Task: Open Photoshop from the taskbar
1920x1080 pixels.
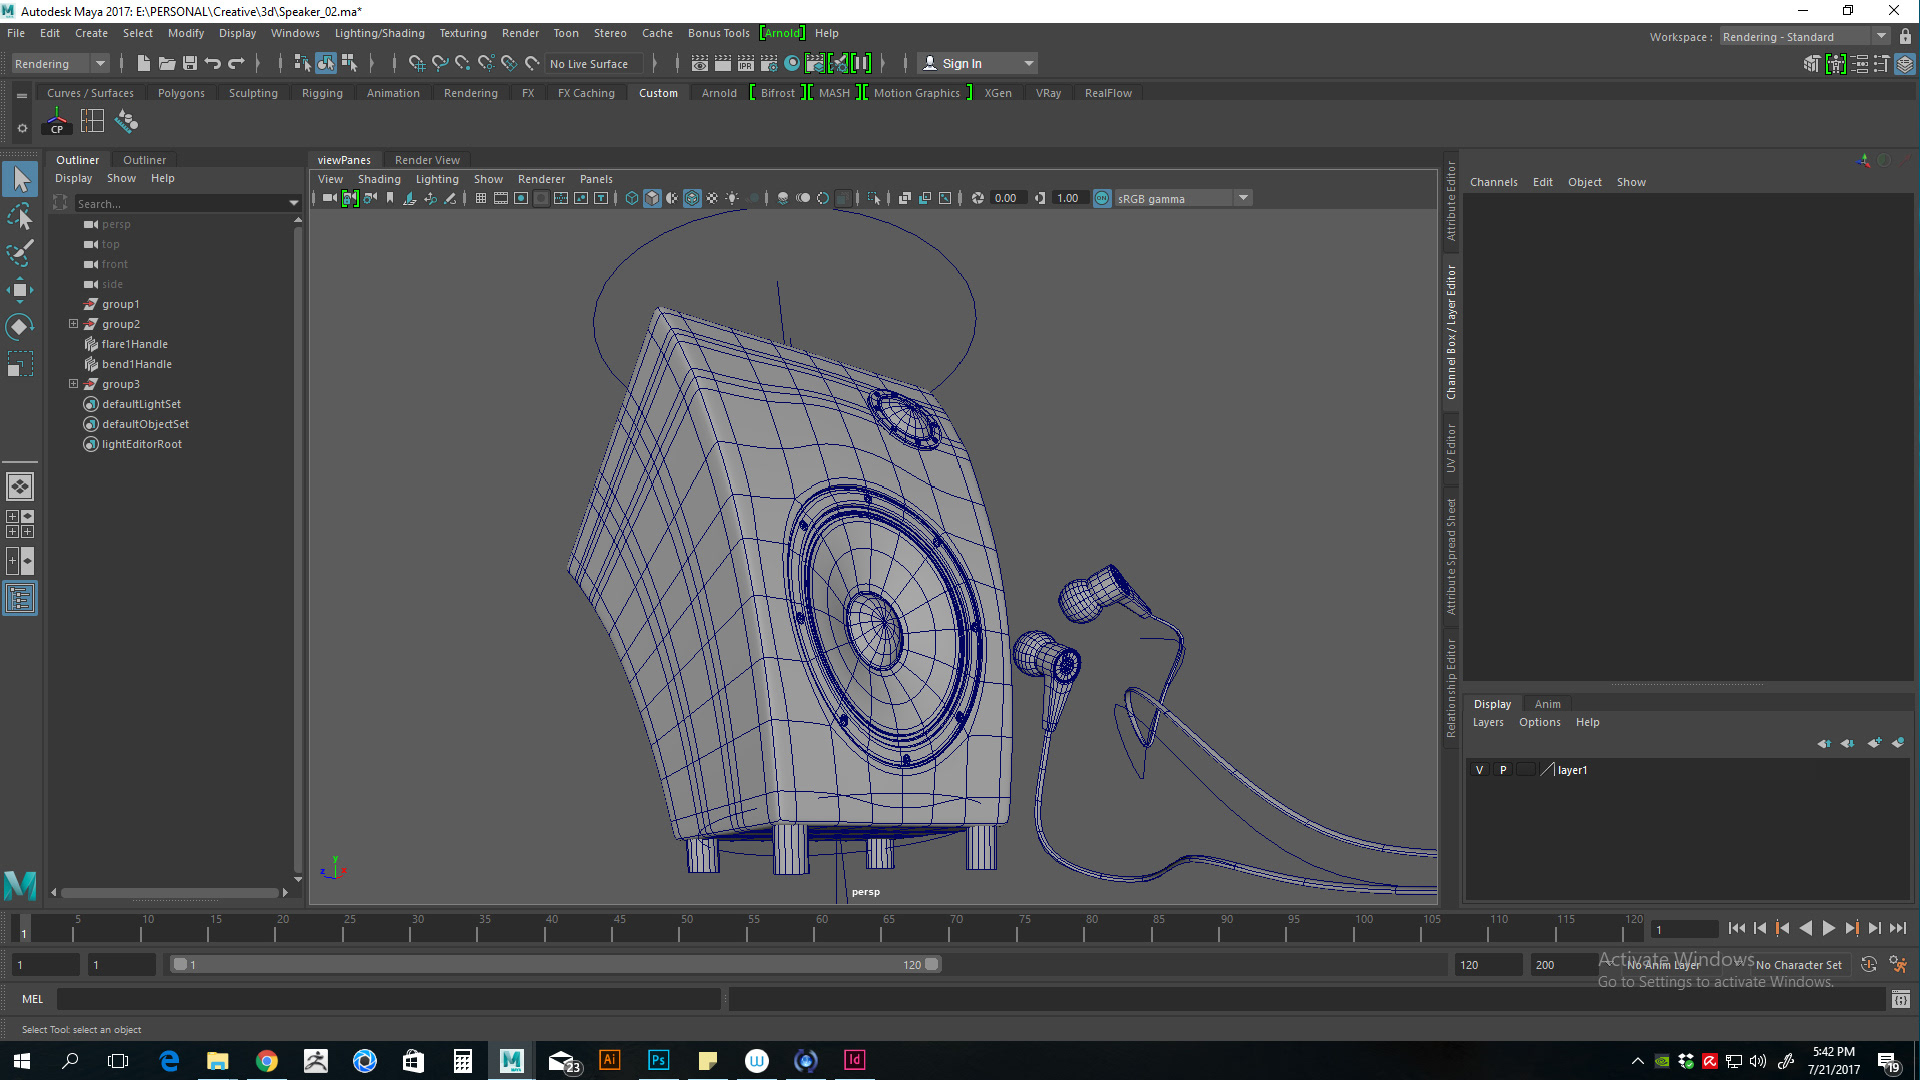Action: point(658,1060)
